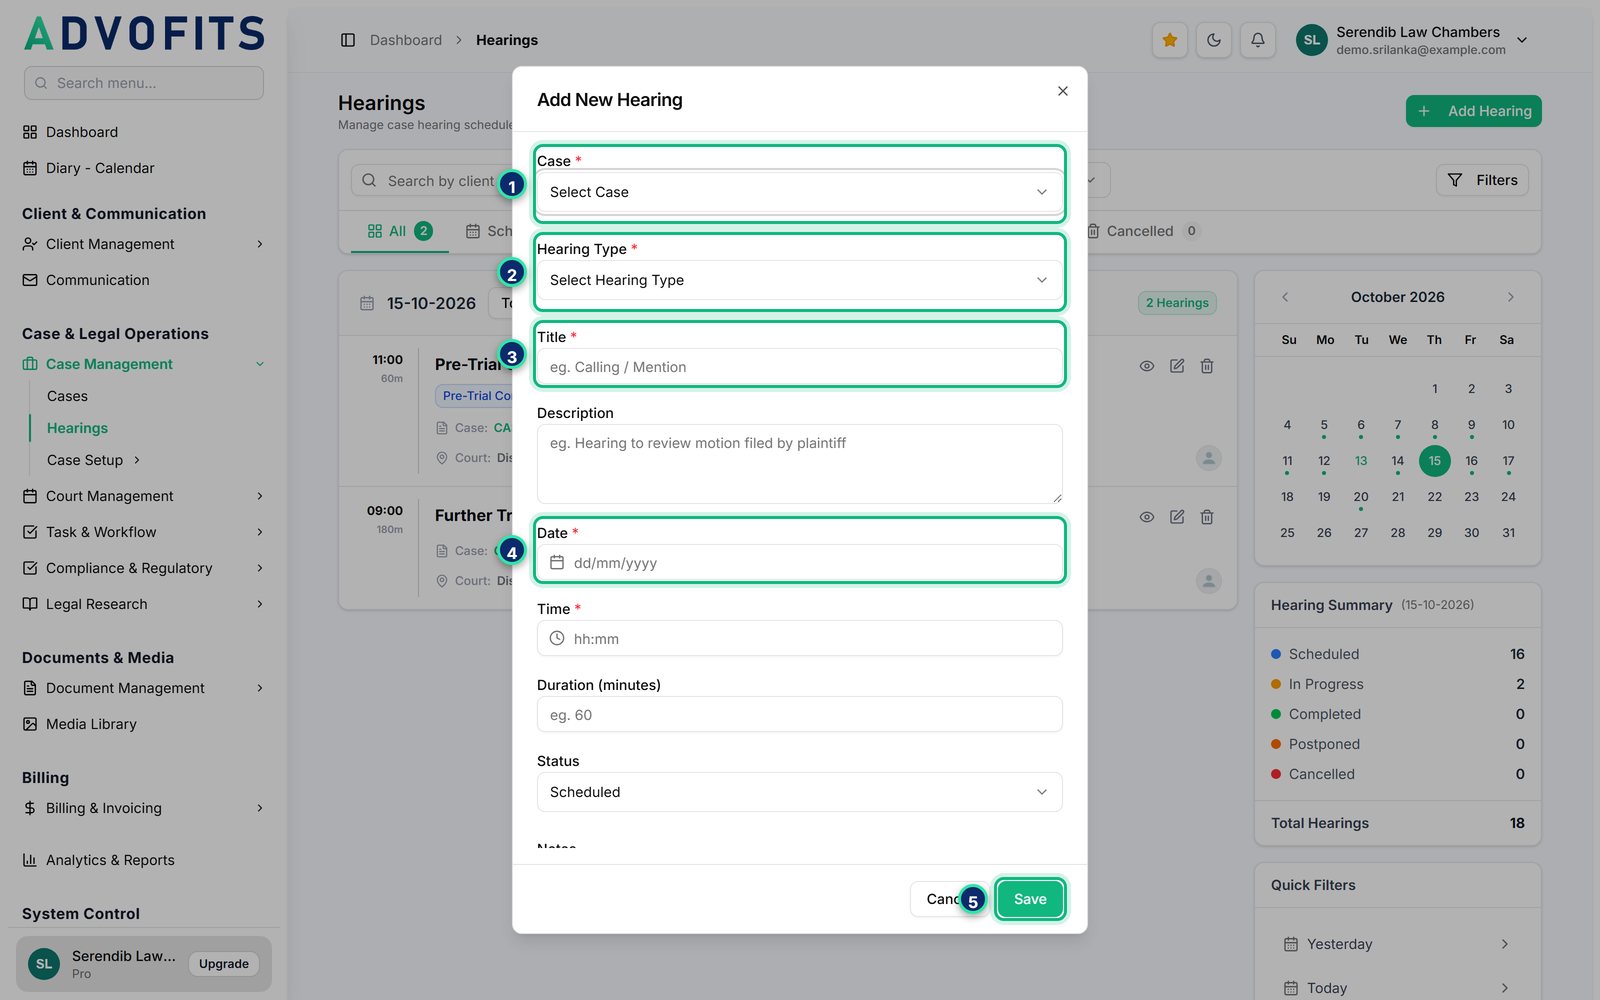Edit the Further Trial hearing
The image size is (1600, 1000).
click(x=1177, y=517)
